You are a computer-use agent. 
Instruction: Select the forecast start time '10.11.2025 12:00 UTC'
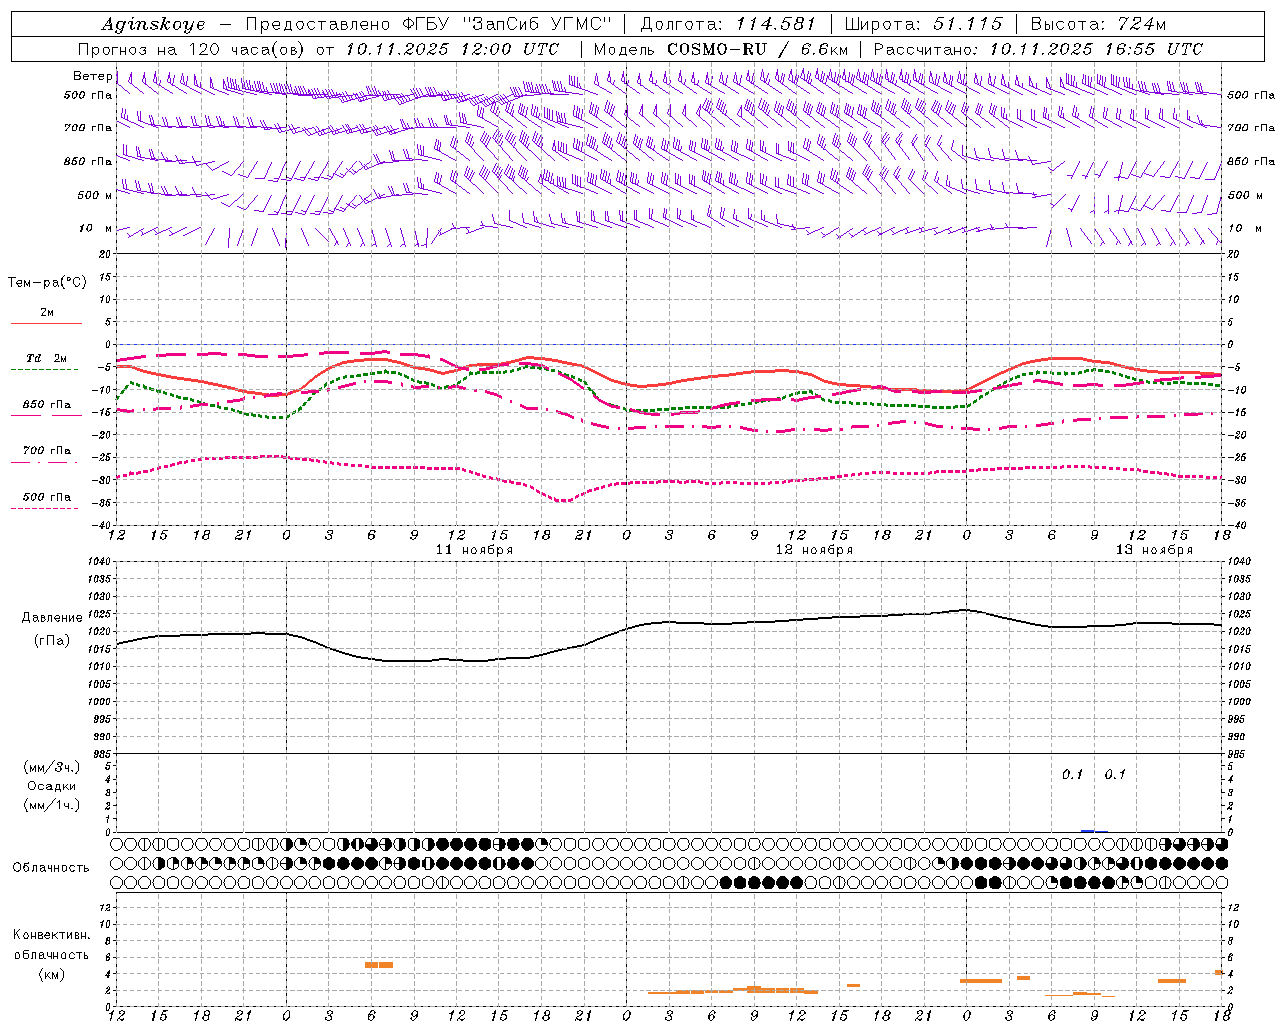452,49
